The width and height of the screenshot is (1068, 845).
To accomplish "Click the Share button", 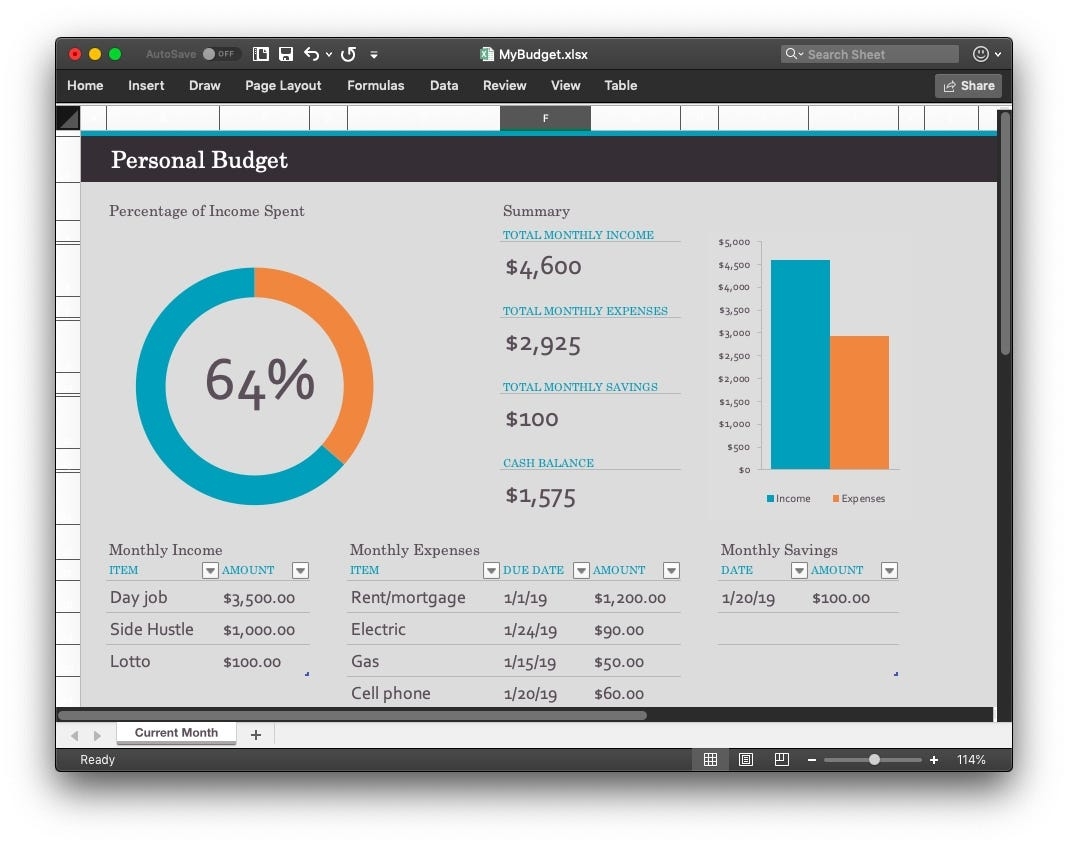I will (967, 86).
